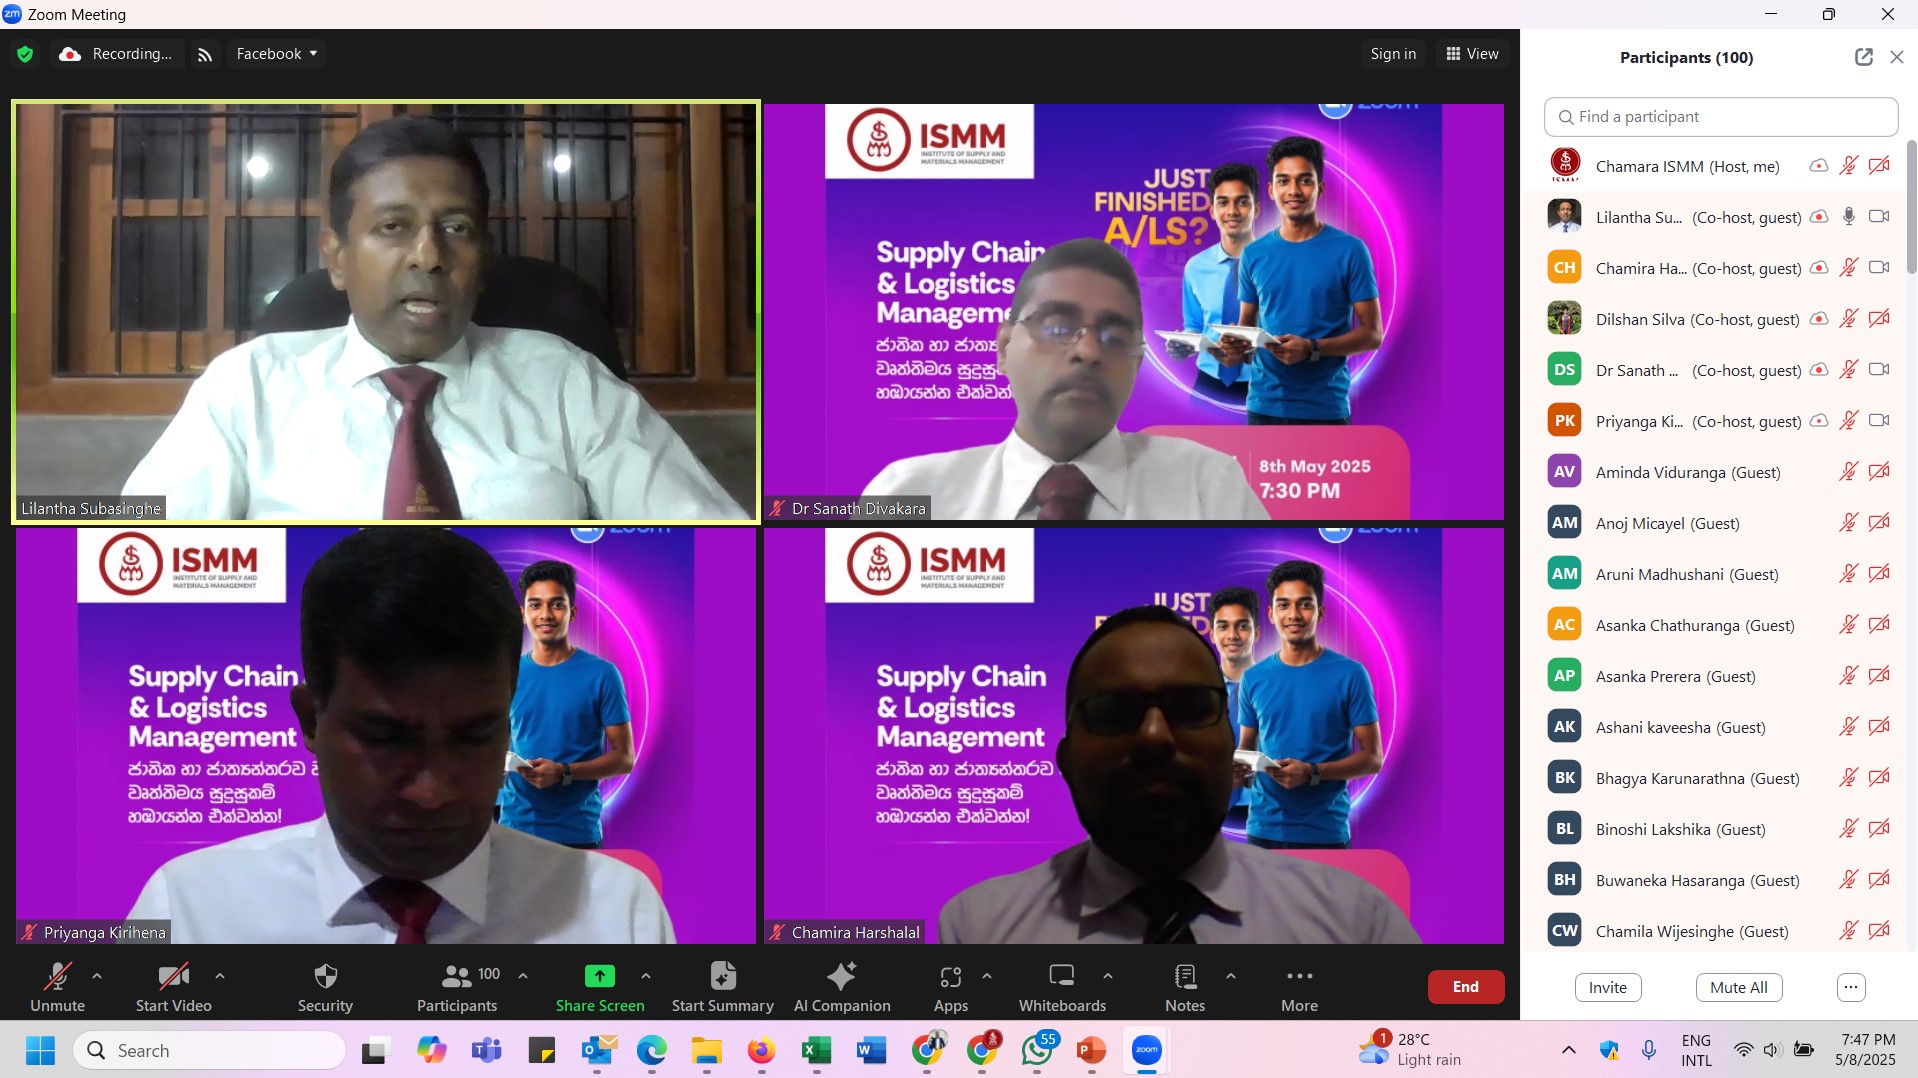The image size is (1918, 1078).
Task: Expand the arrow next to Notes
Action: click(x=1231, y=976)
